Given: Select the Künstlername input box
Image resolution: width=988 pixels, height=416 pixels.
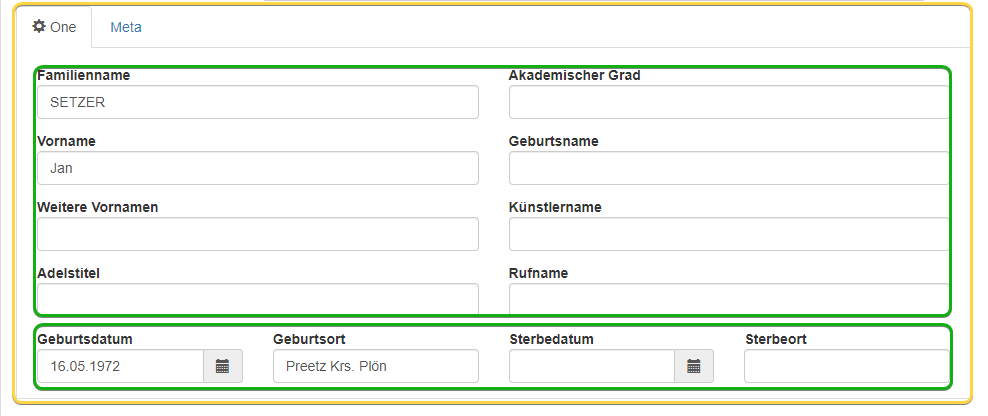Looking at the screenshot, I should (729, 234).
